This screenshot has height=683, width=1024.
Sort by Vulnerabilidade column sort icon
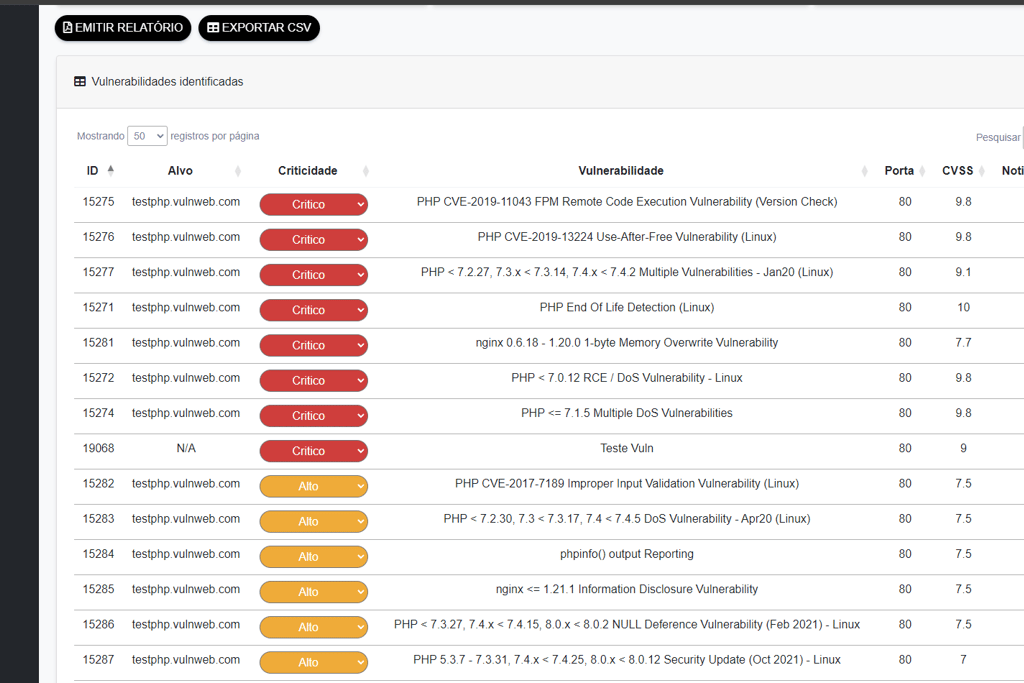865,171
